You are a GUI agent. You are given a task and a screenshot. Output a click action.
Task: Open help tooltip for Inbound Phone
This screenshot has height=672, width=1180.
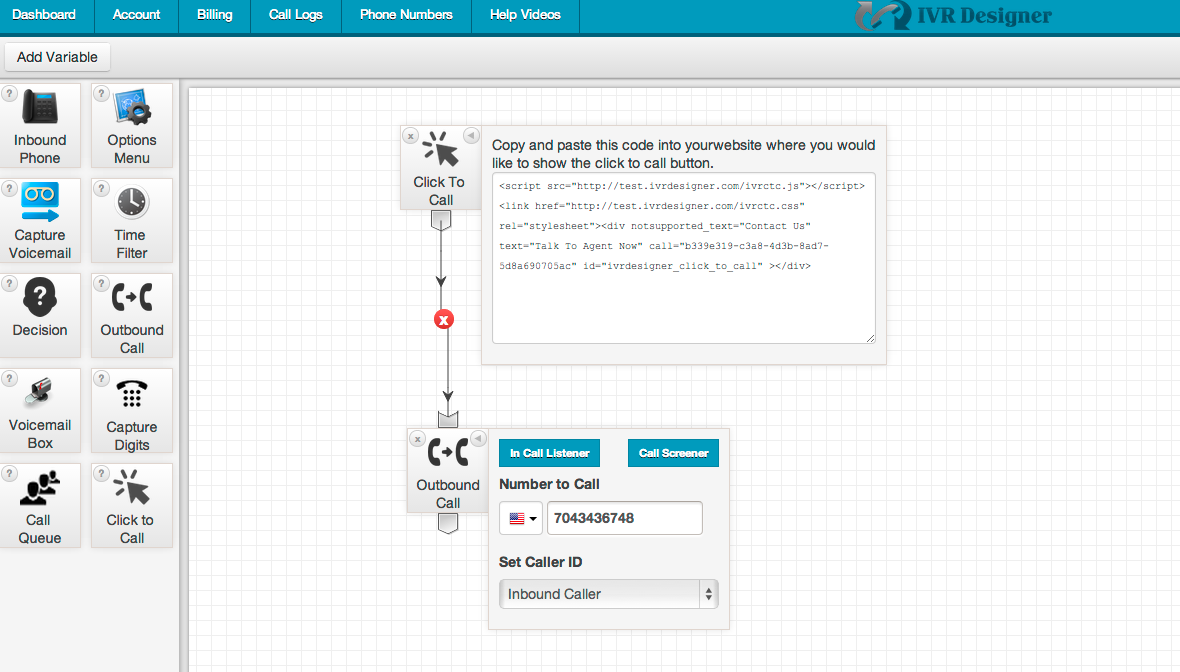point(9,93)
